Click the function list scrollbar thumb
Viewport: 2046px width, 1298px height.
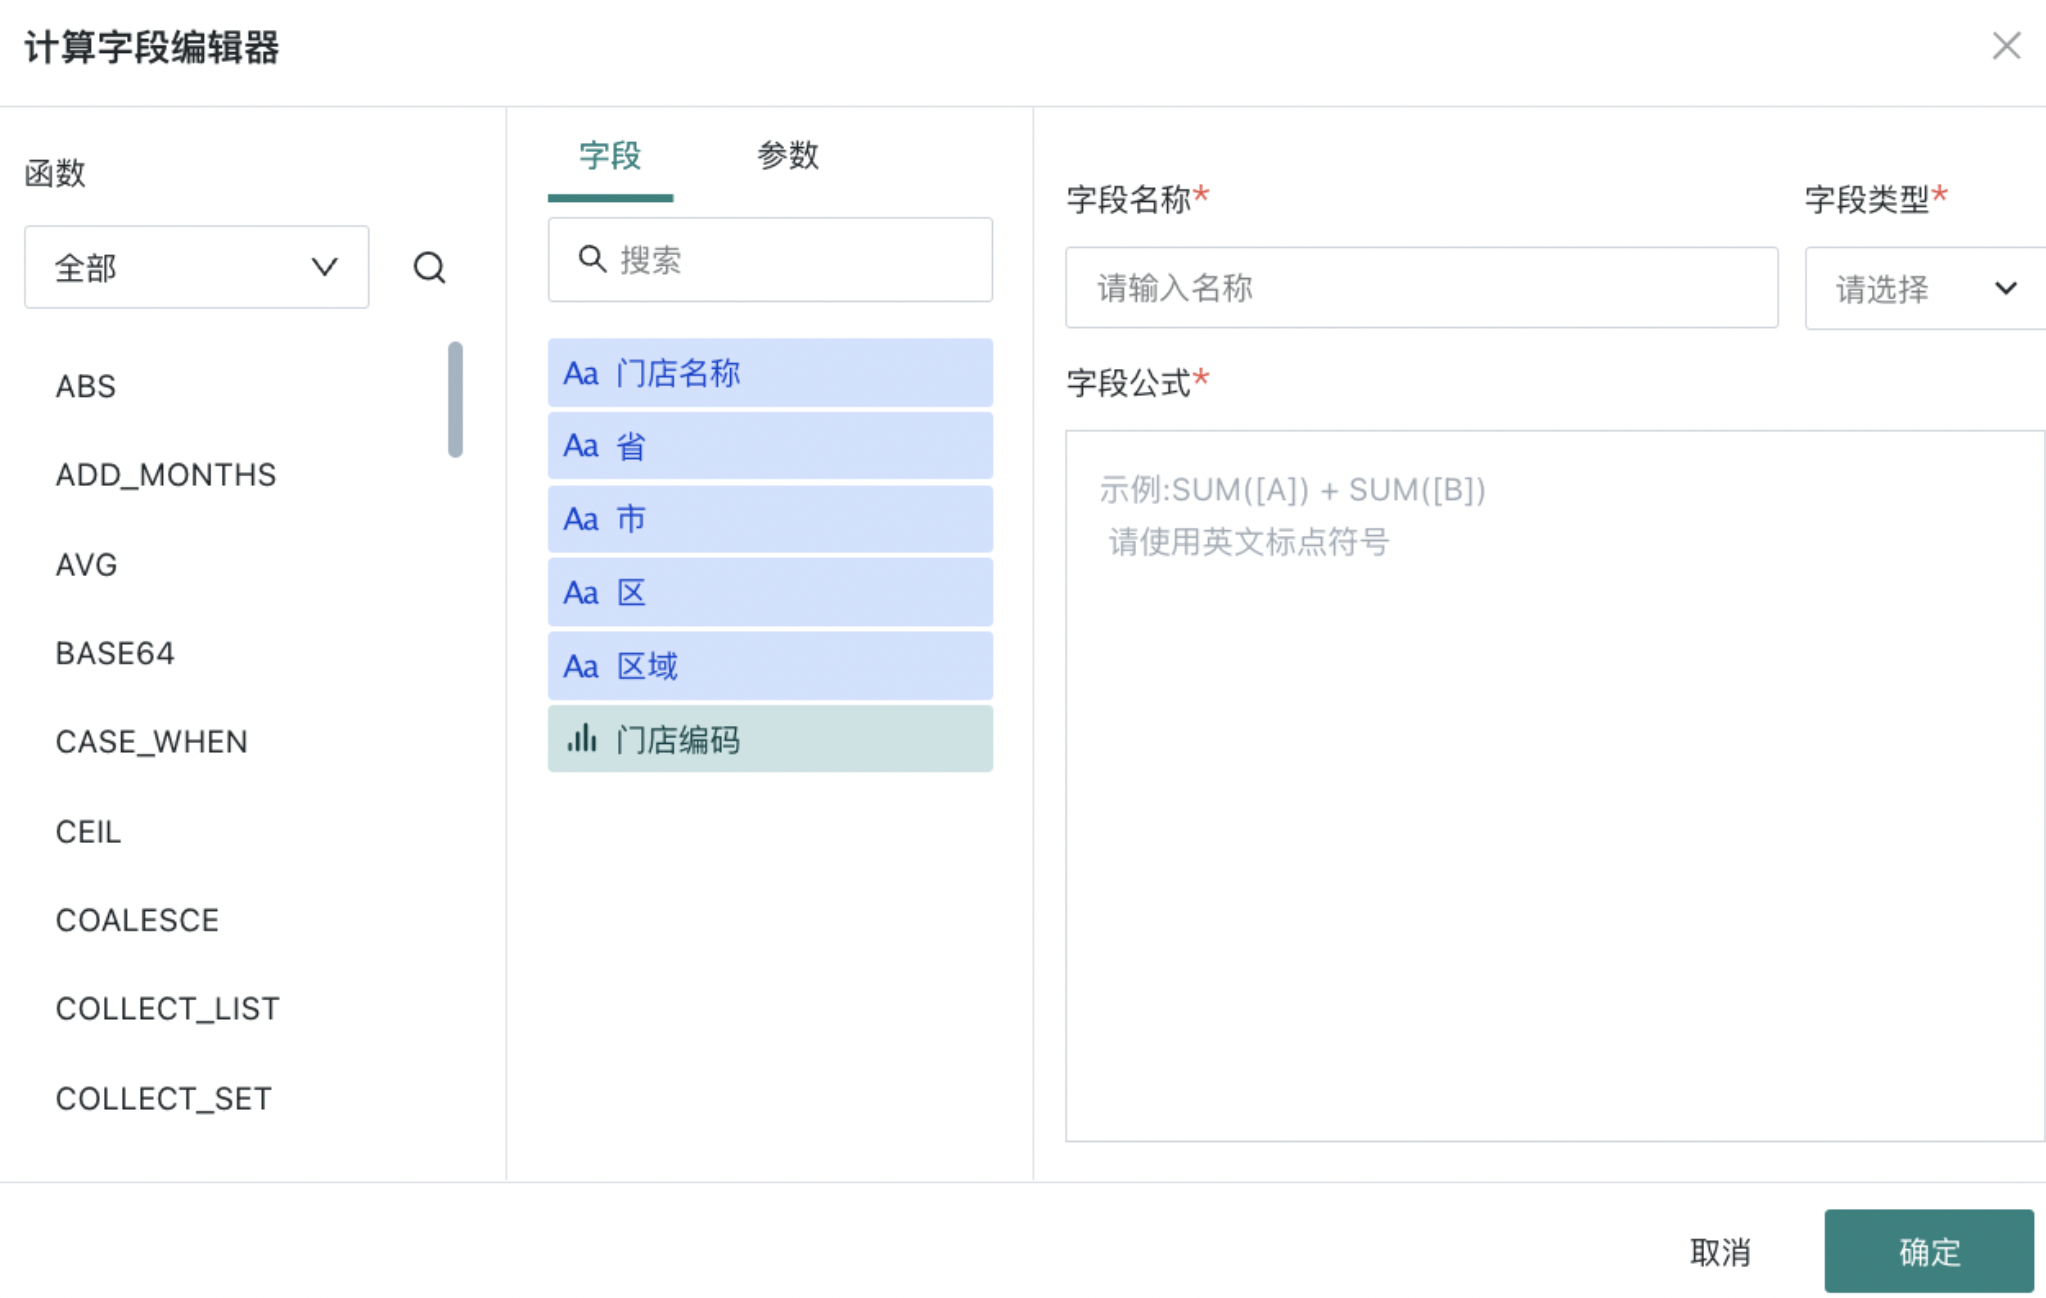tap(455, 399)
